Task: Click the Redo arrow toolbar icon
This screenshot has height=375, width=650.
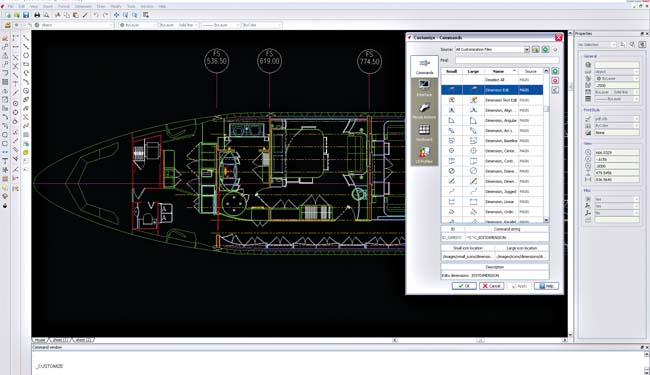Action: tap(105, 15)
